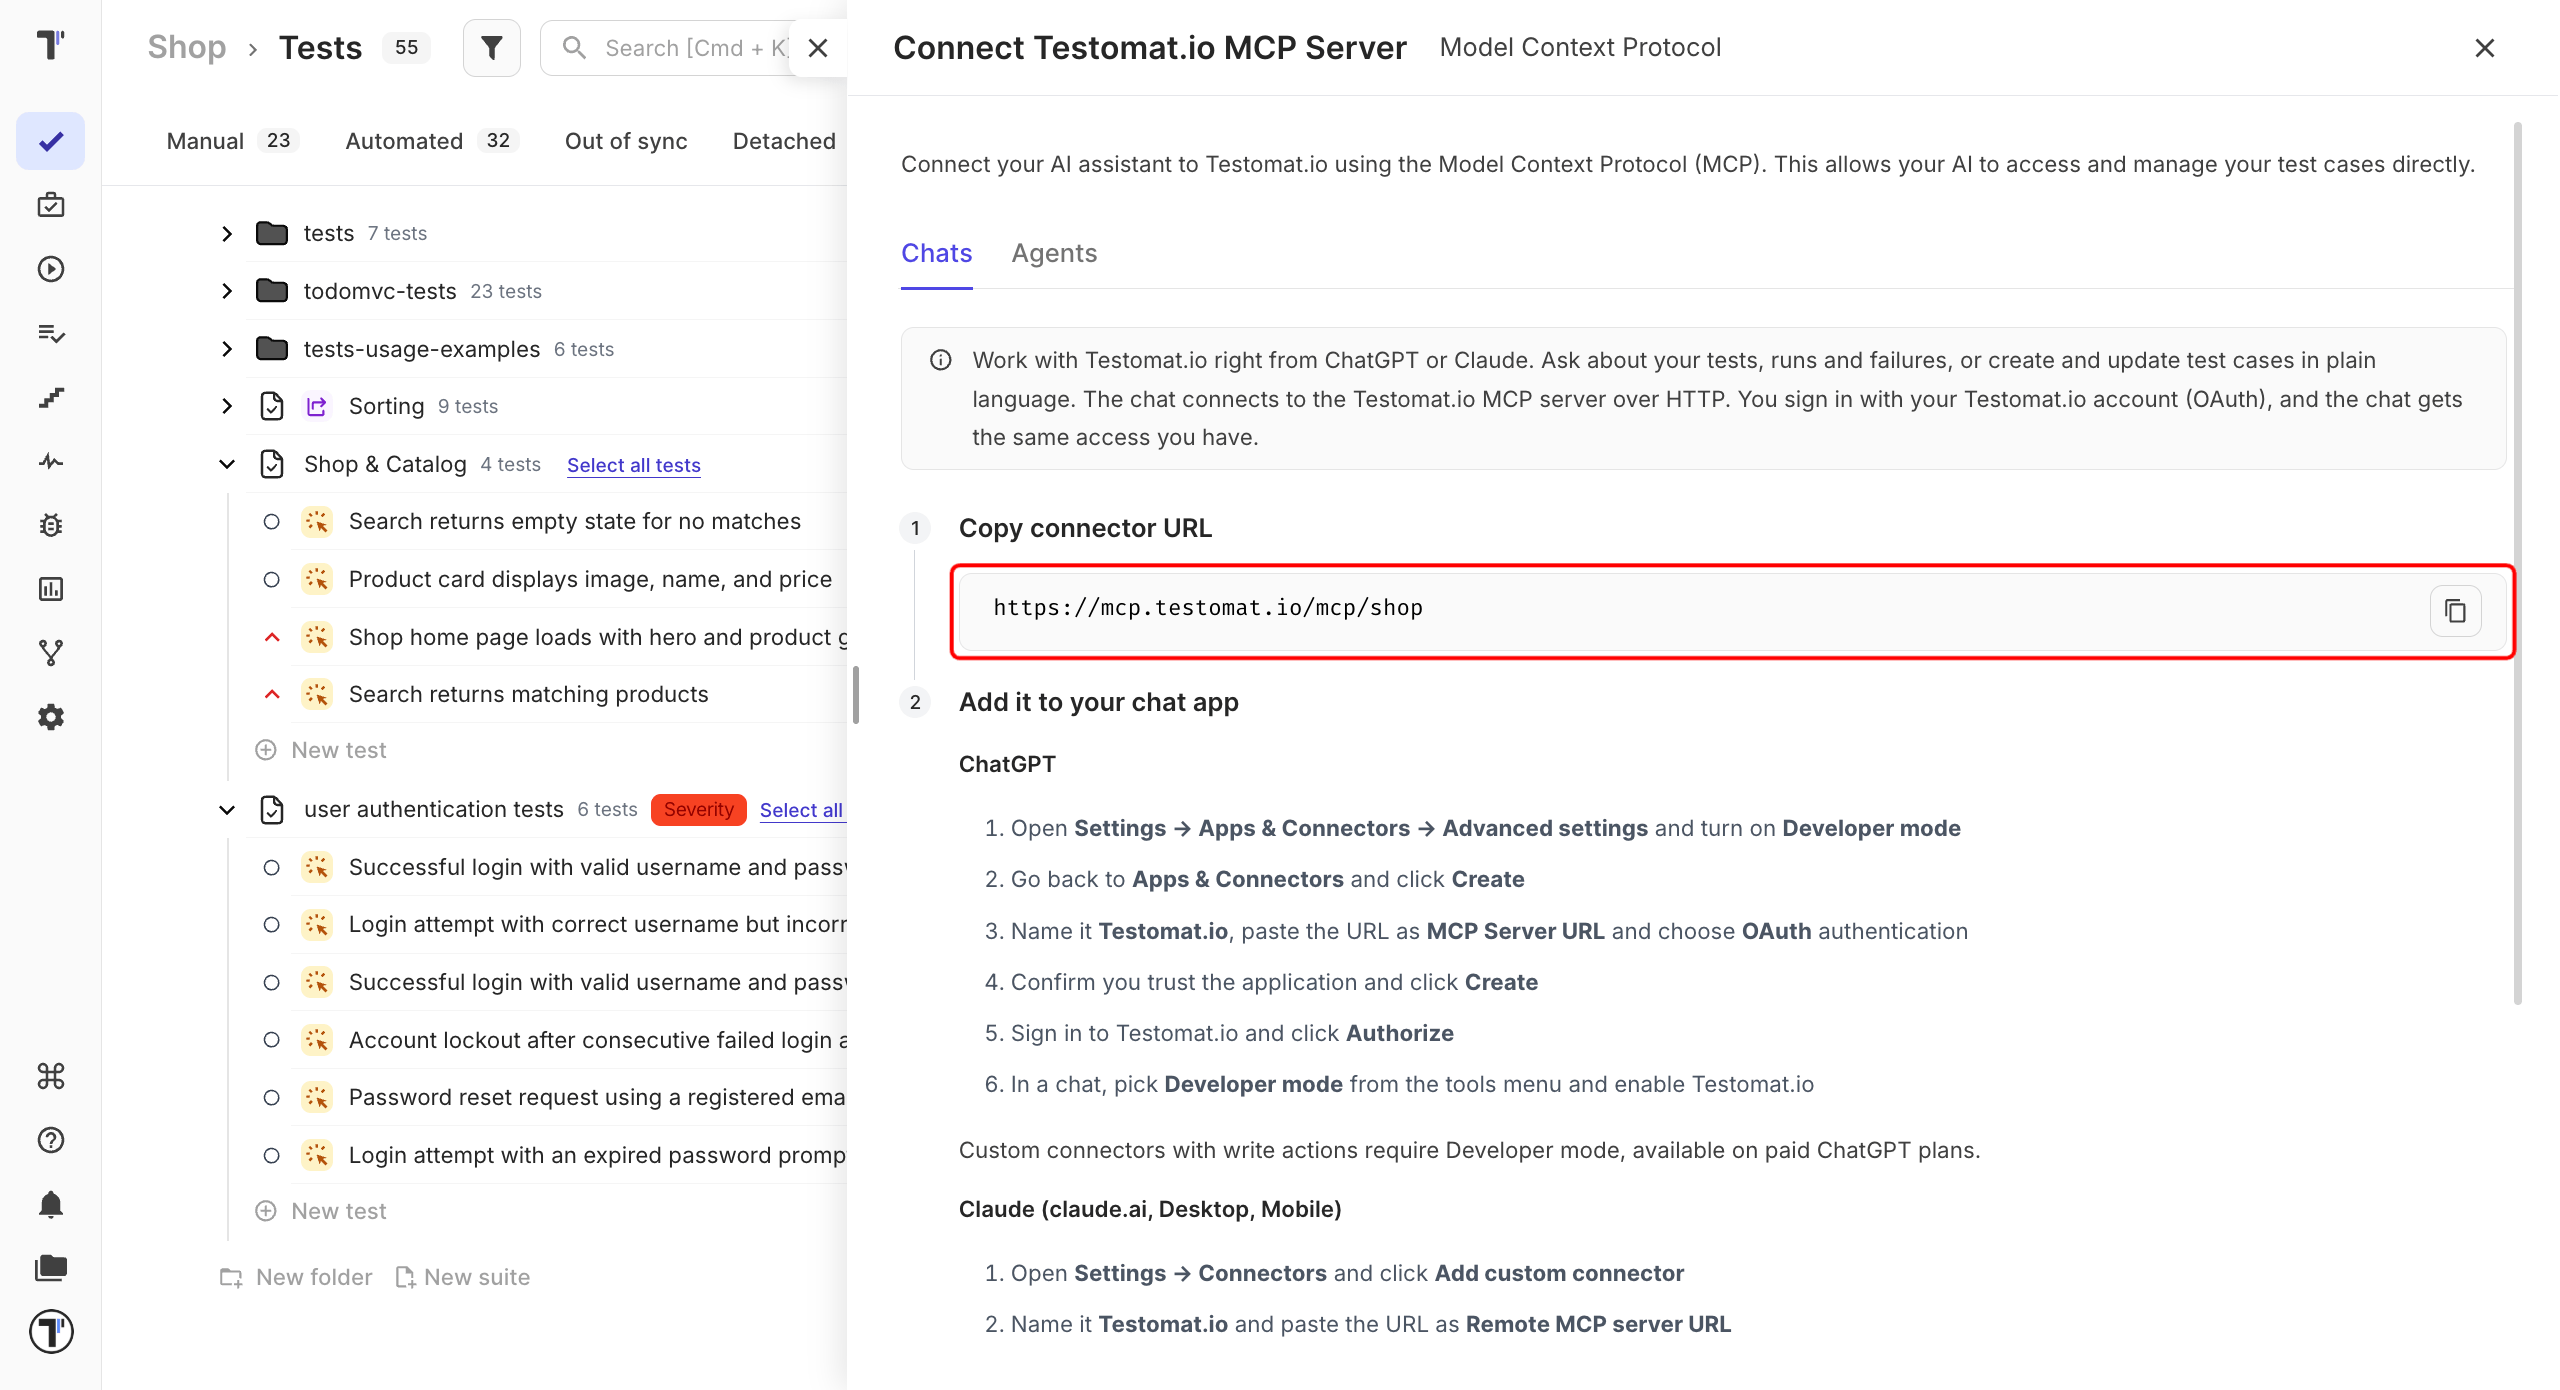The width and height of the screenshot is (2560, 1390).
Task: Open the Analytics chart icon in the sidebar
Action: pyautogui.click(x=51, y=589)
